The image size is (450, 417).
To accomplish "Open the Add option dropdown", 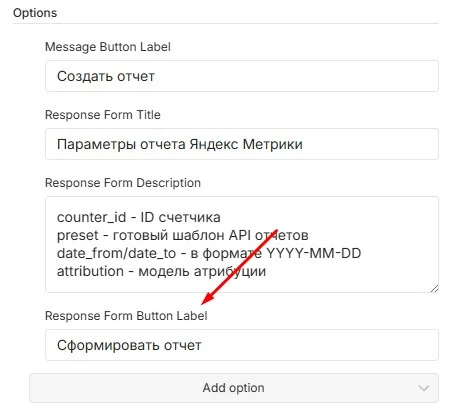I will [x=234, y=388].
